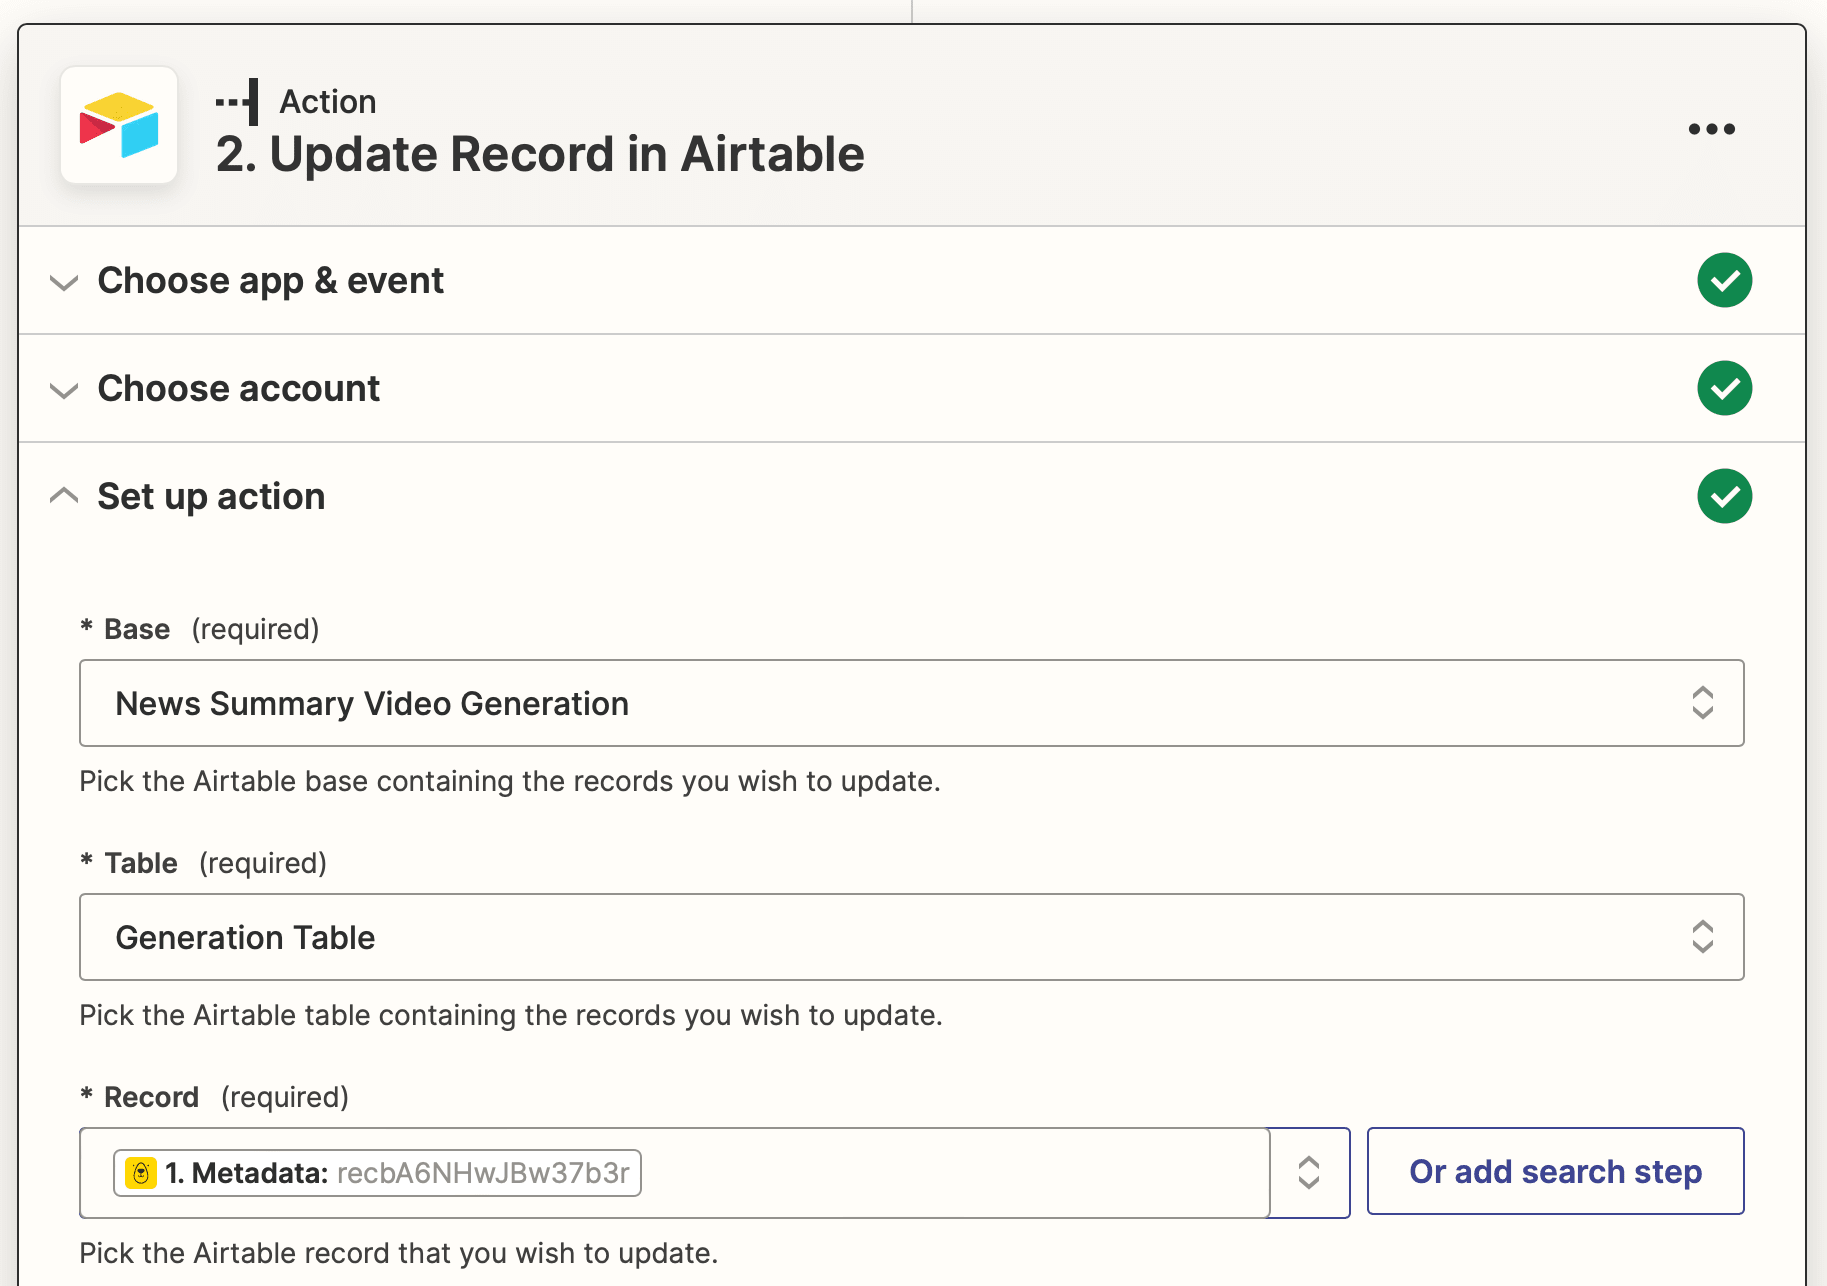Click the Airtable app logo icon
The height and width of the screenshot is (1286, 1827).
pos(119,126)
